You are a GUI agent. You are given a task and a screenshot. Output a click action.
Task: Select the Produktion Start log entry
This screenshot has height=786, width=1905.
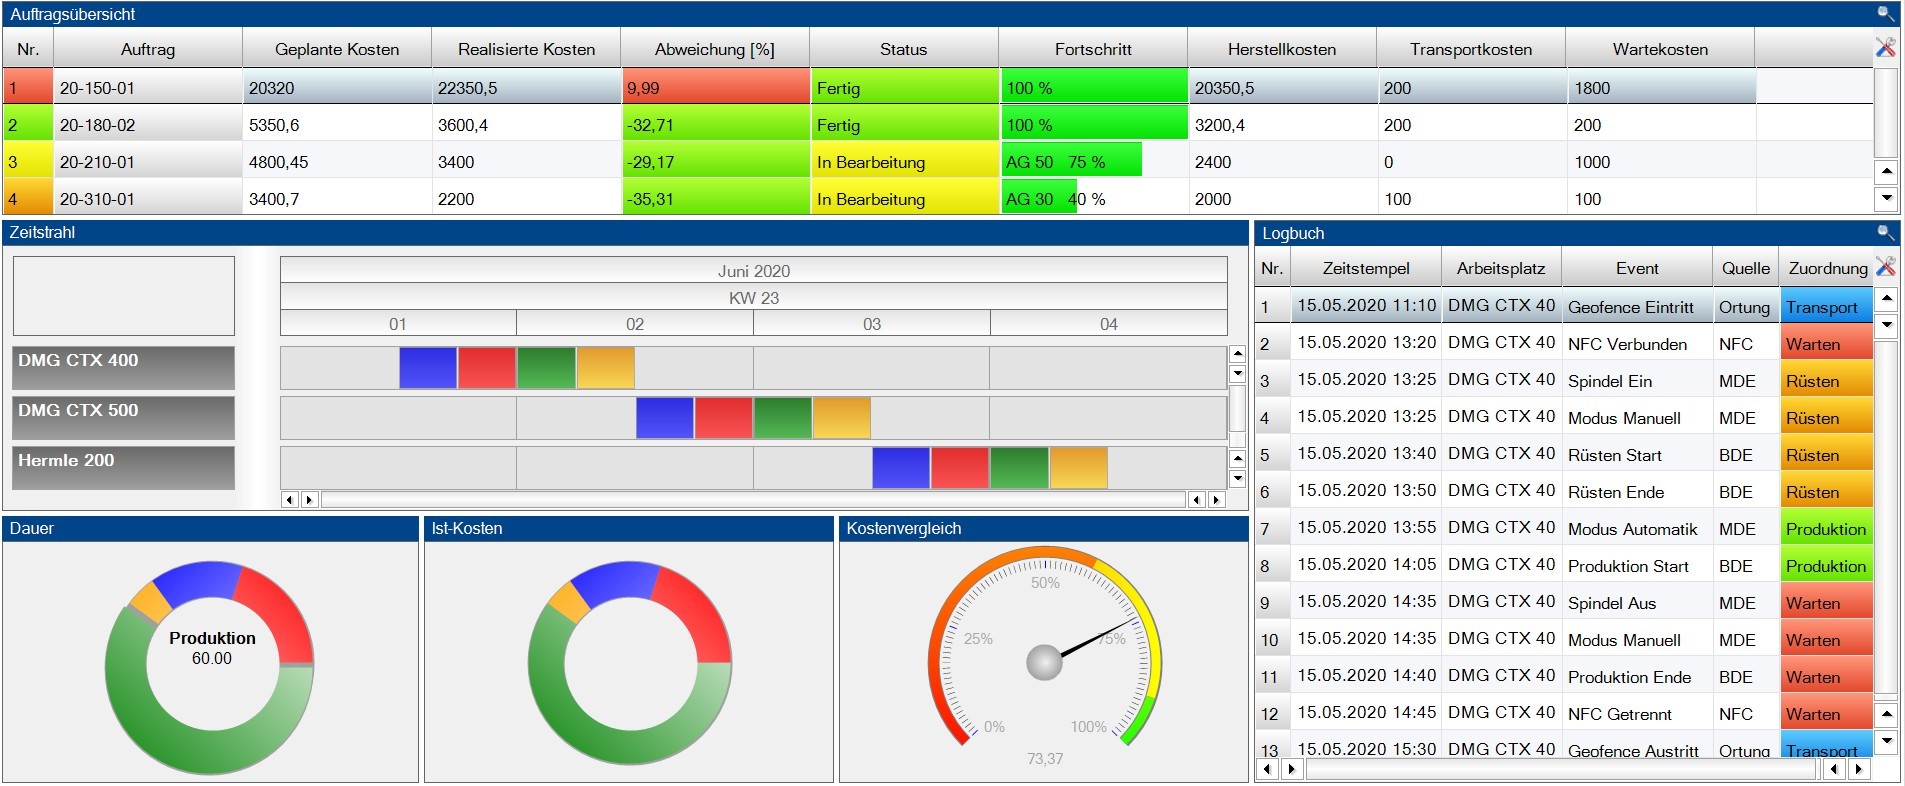[x=1627, y=566]
